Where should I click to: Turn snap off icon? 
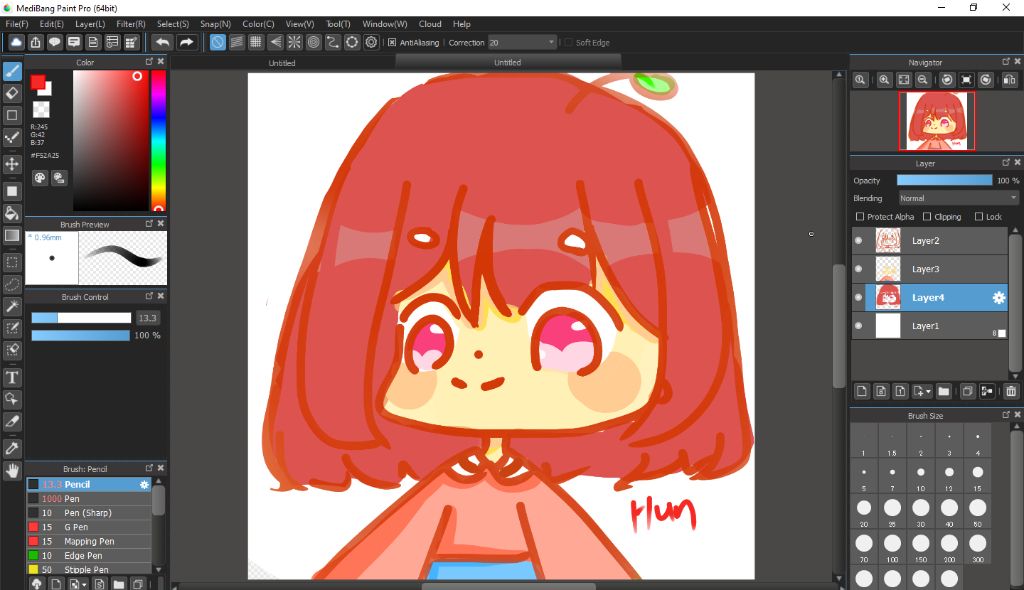pyautogui.click(x=217, y=42)
